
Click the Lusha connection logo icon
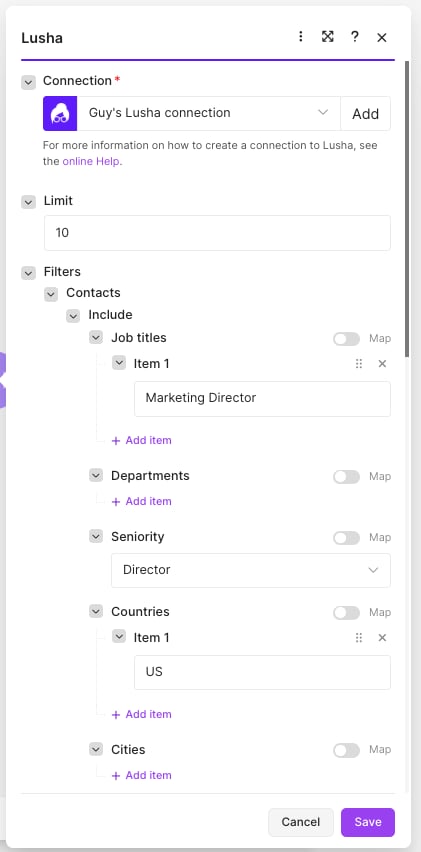click(60, 114)
